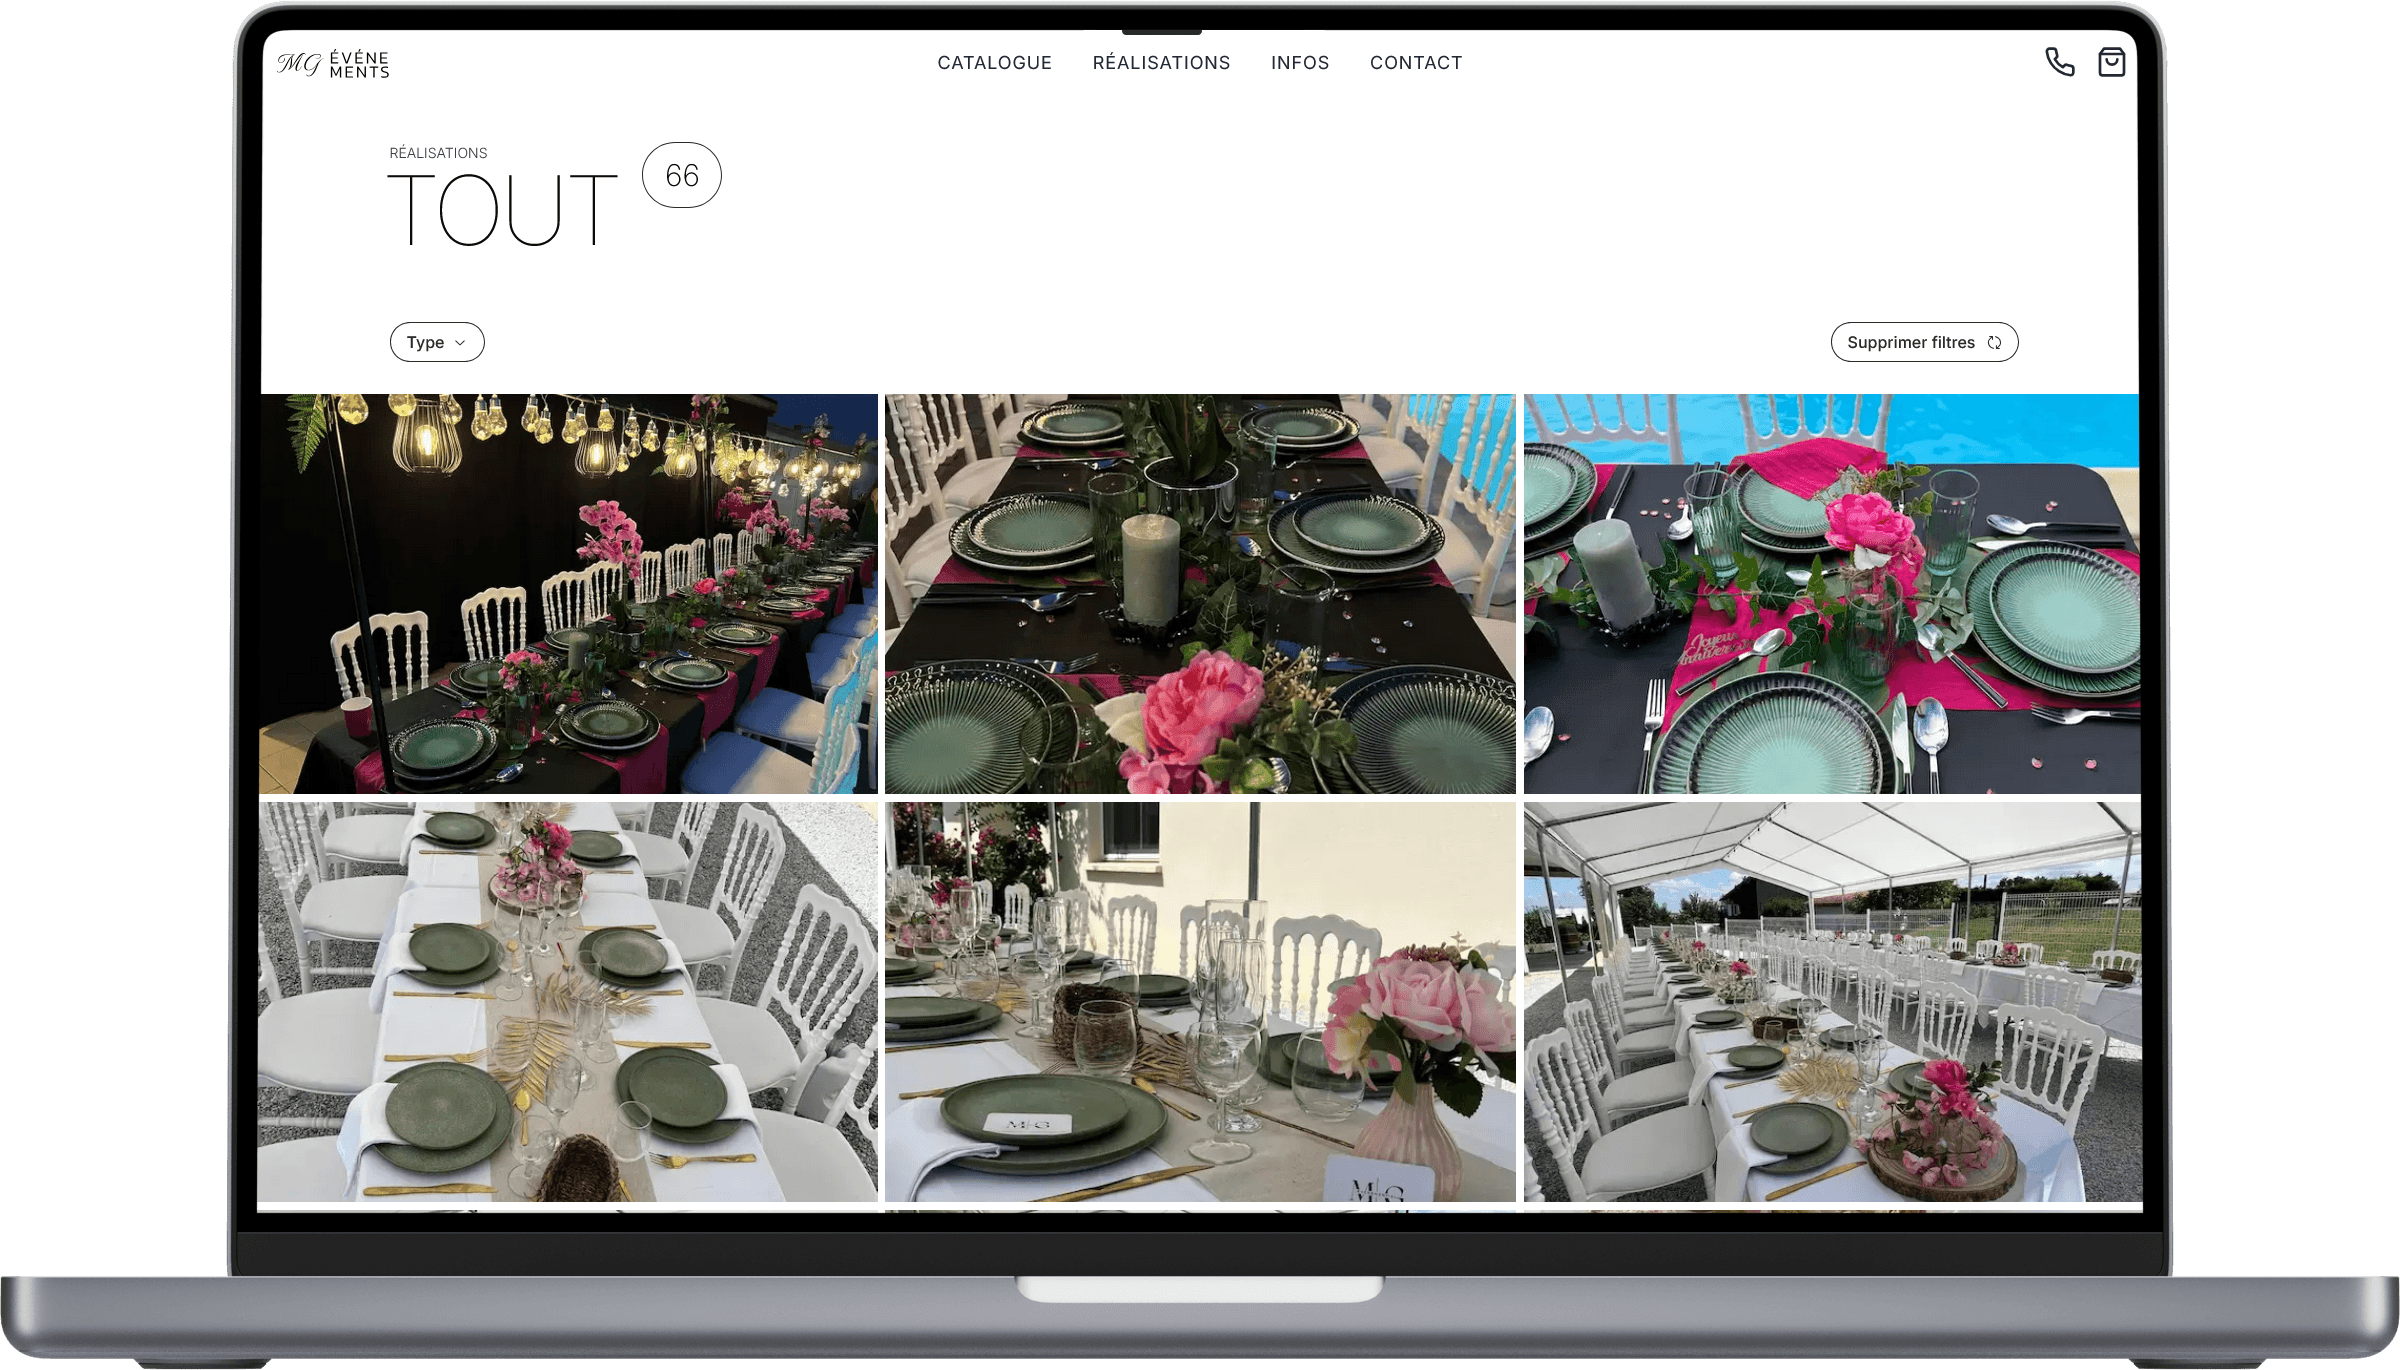Click the TOUT page heading
Viewport: 2400px width, 1370px height.
click(503, 209)
